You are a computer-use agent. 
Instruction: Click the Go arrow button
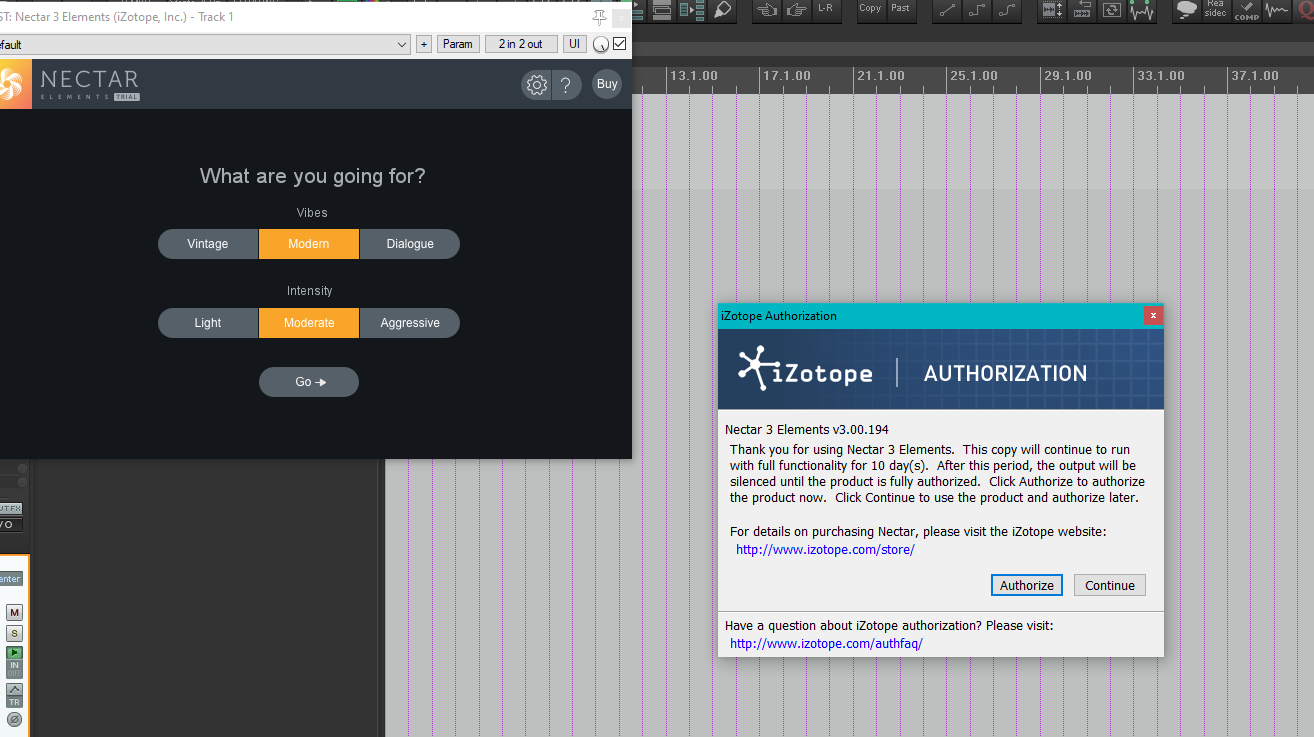309,382
